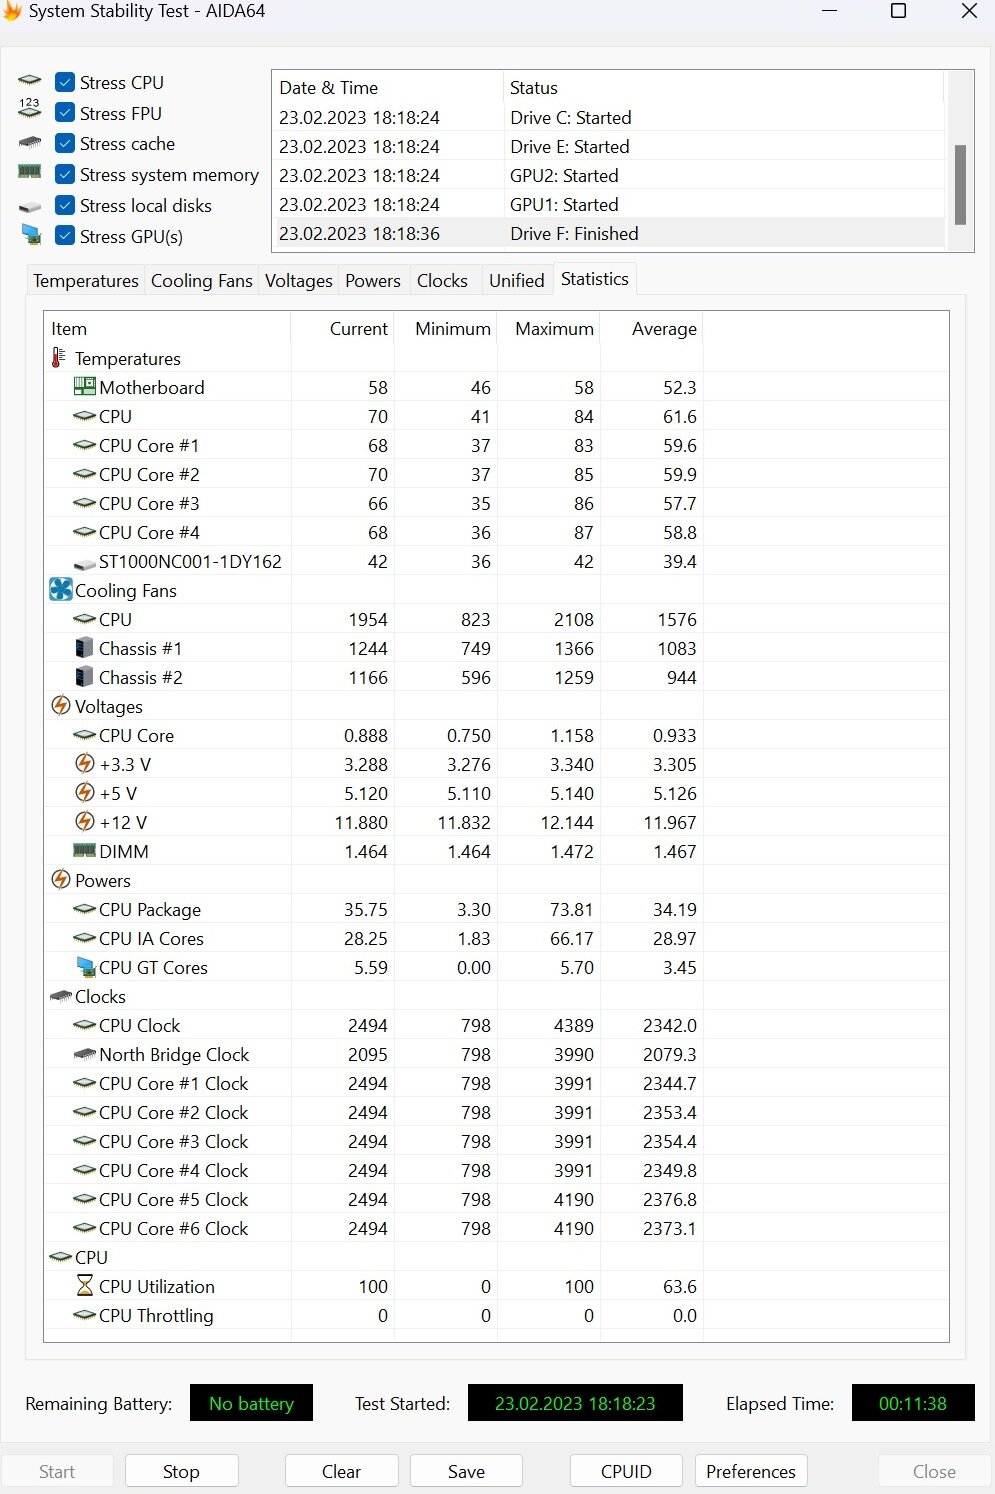Screen dimensions: 995x1494
Task: Click the +3.3 V lightning icon
Action: [x=86, y=764]
